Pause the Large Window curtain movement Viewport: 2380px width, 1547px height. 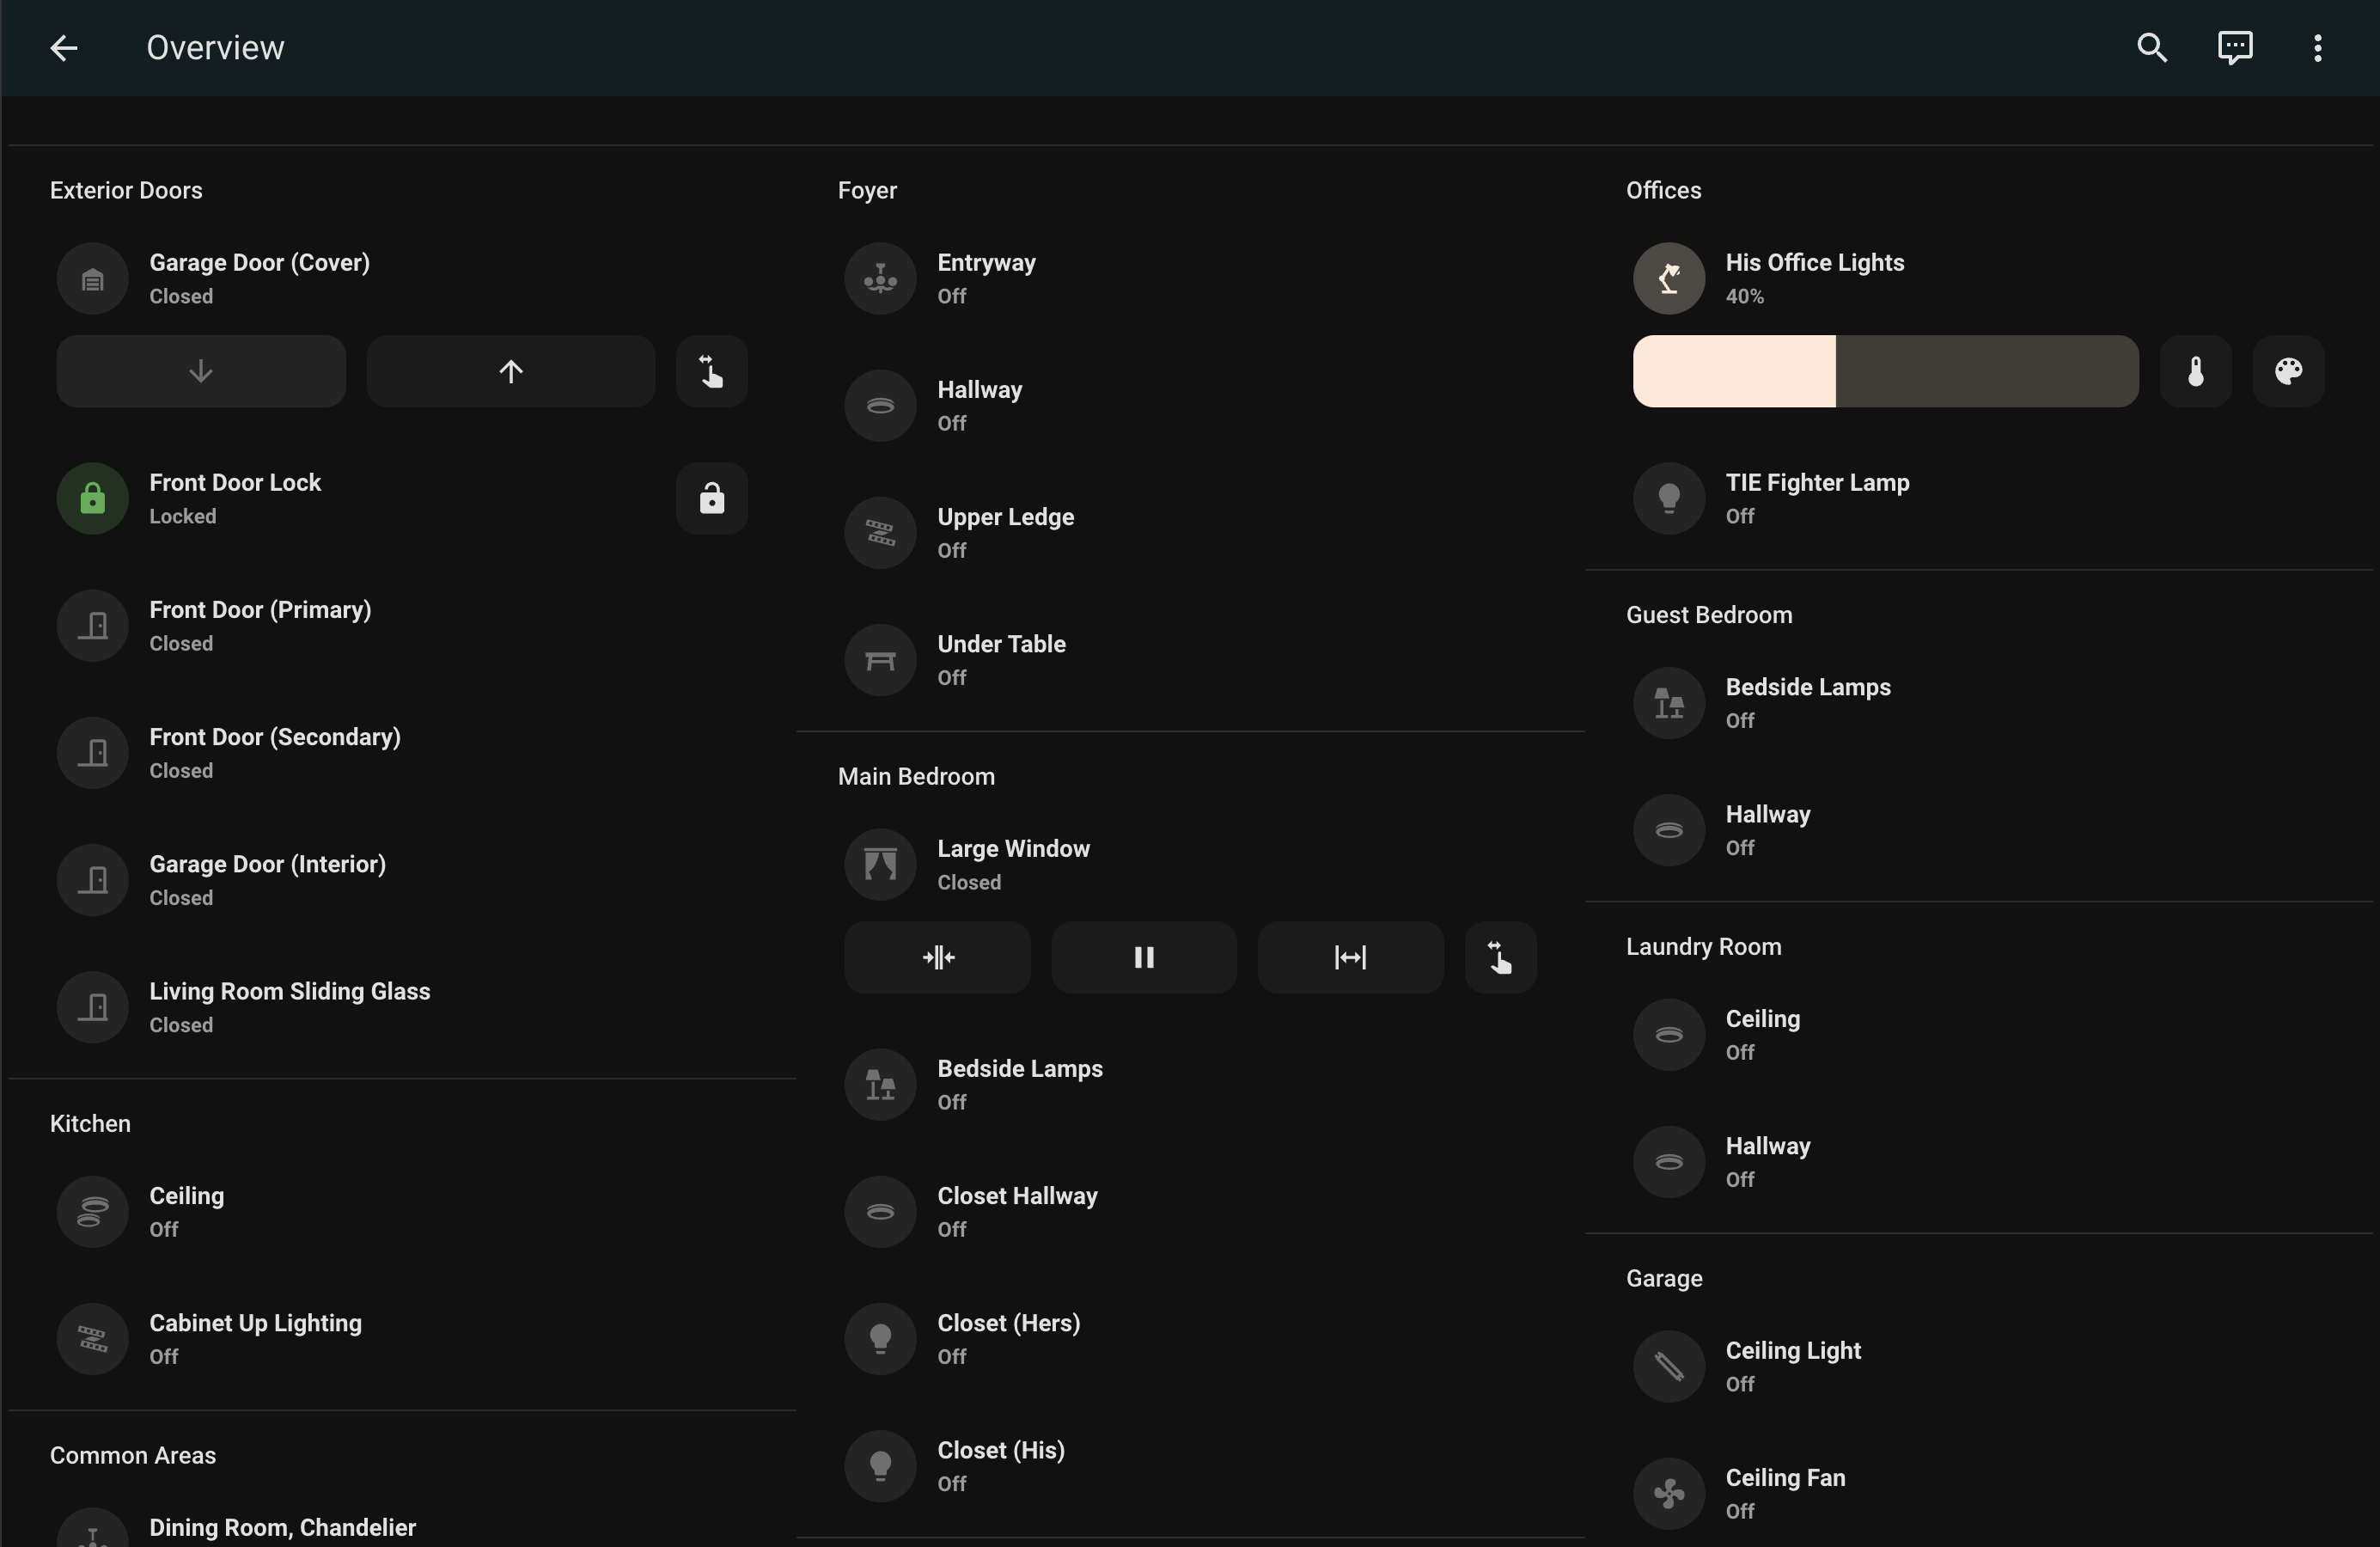(1144, 958)
